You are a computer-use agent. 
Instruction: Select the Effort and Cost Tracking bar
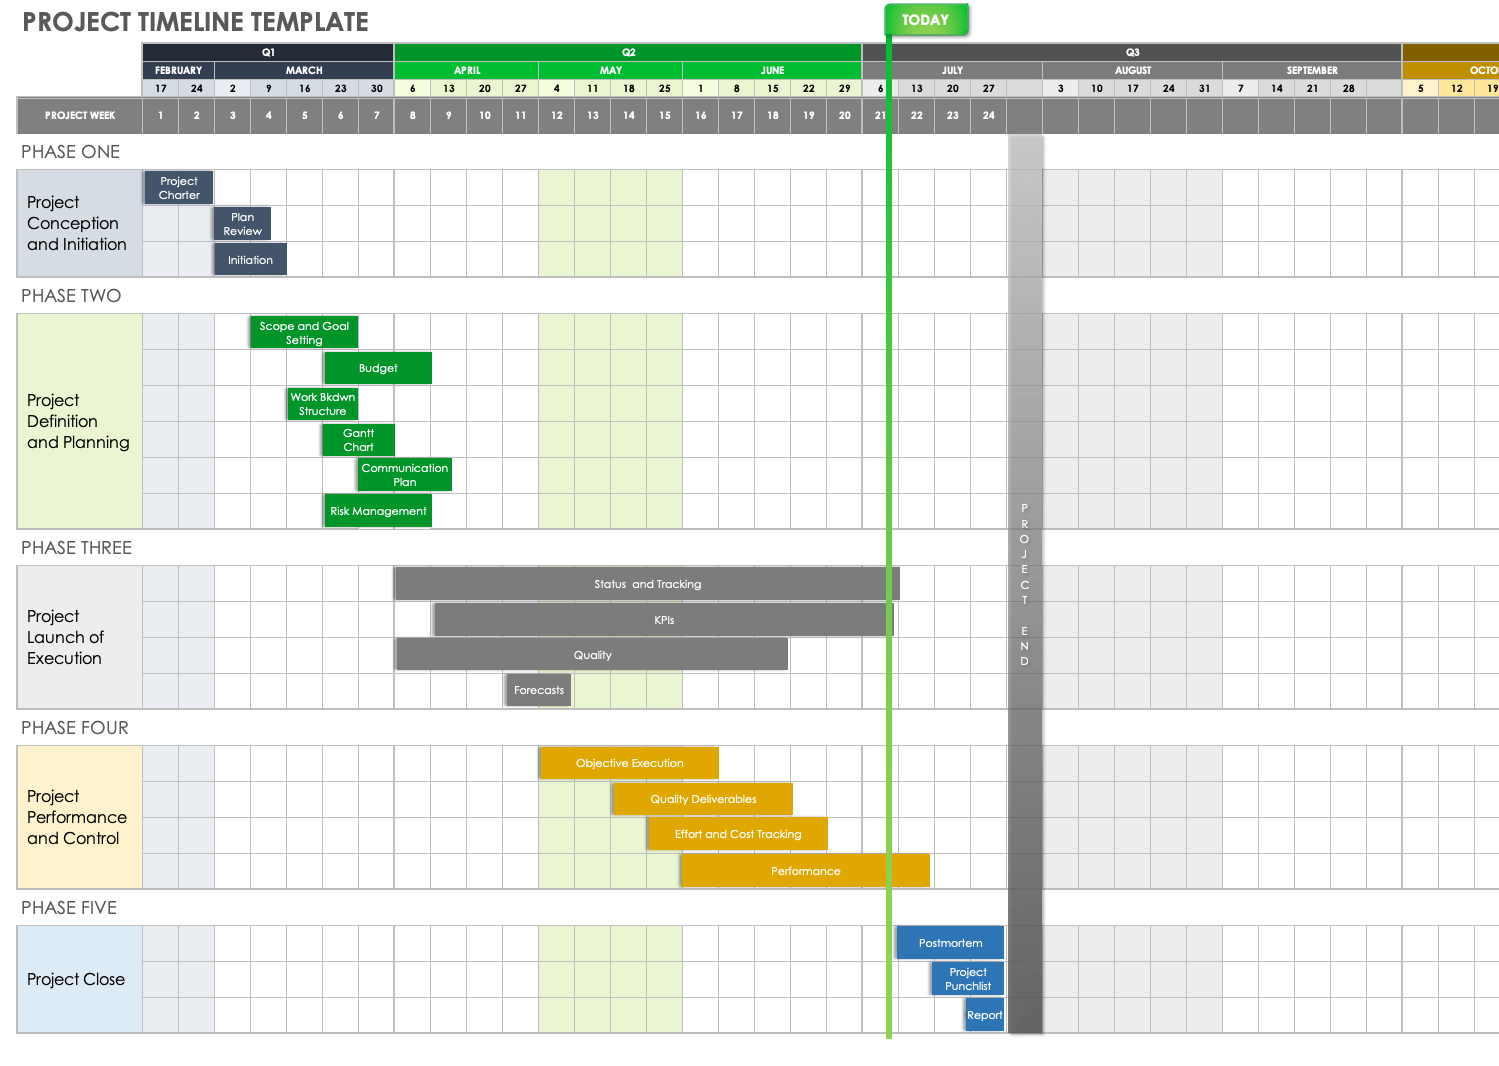click(738, 834)
